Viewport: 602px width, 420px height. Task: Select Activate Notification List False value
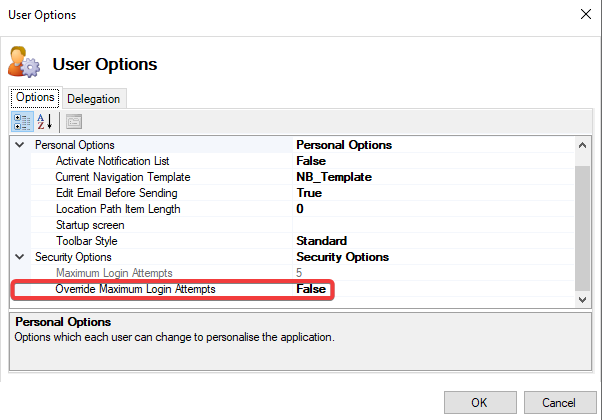311,161
